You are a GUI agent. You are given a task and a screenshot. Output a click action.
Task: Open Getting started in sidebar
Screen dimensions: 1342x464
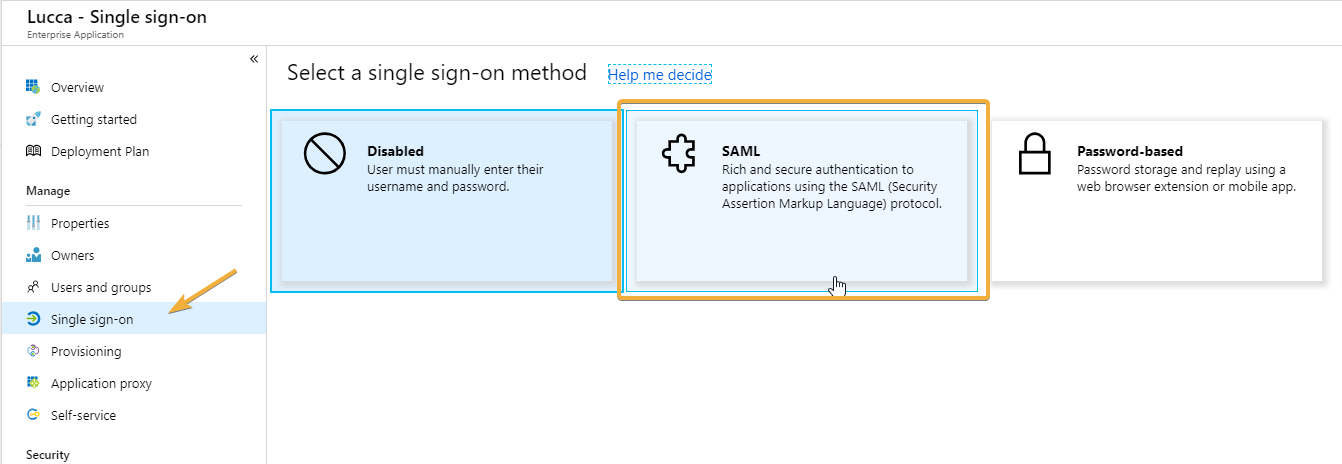tap(133, 119)
